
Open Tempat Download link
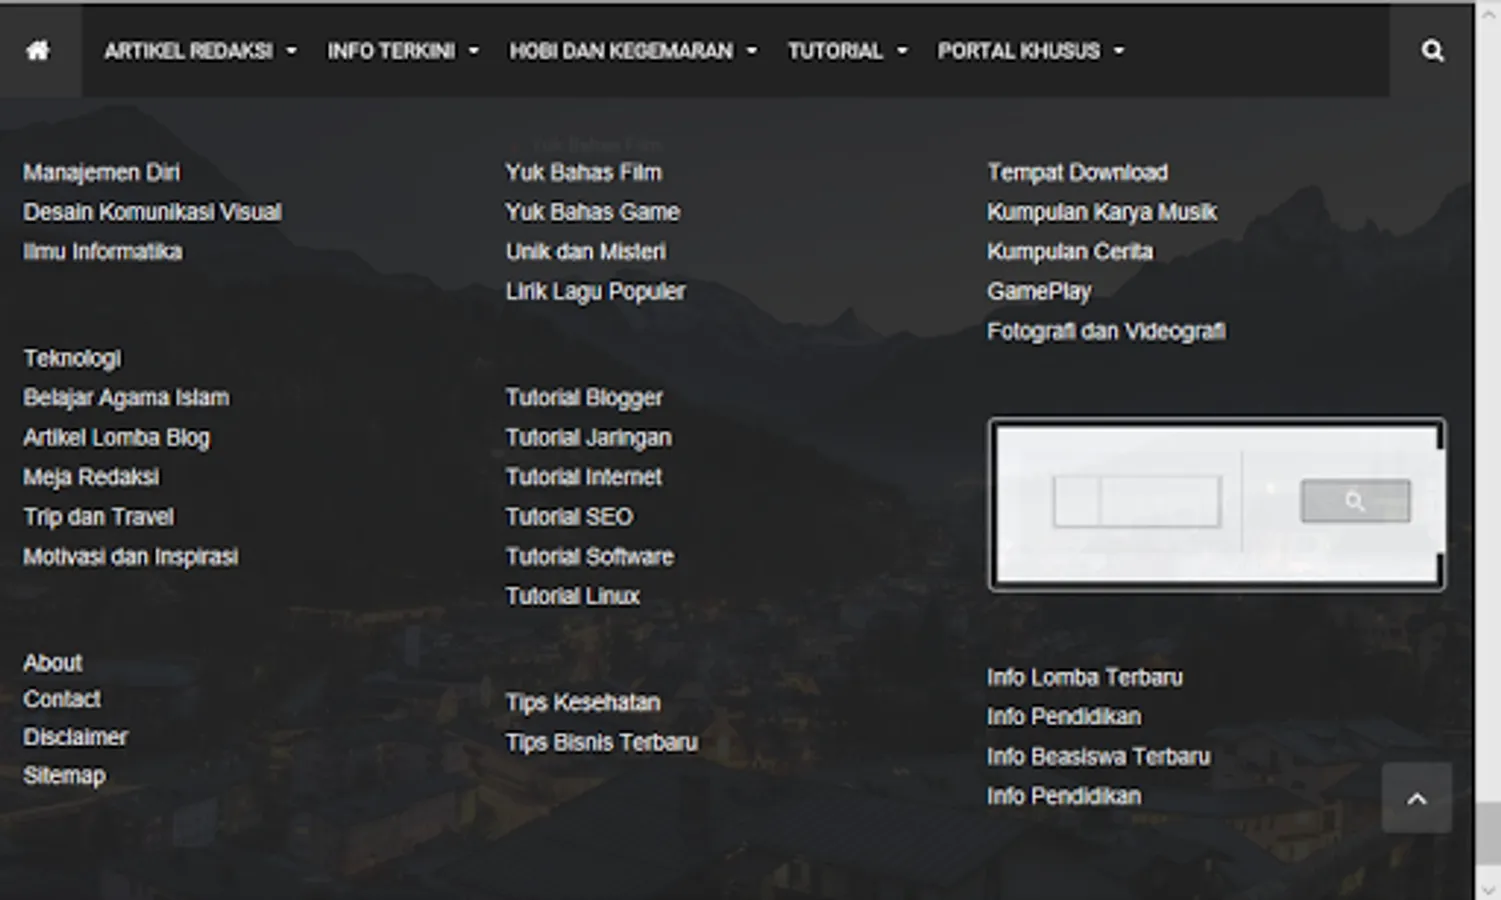point(1078,172)
